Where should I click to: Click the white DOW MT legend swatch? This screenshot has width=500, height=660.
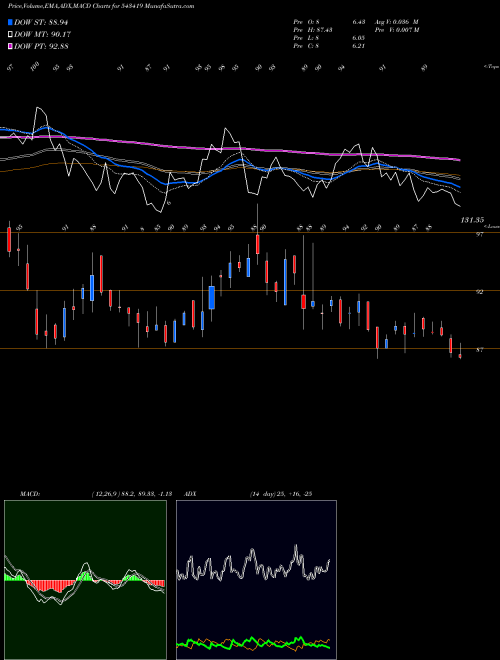pos(11,35)
